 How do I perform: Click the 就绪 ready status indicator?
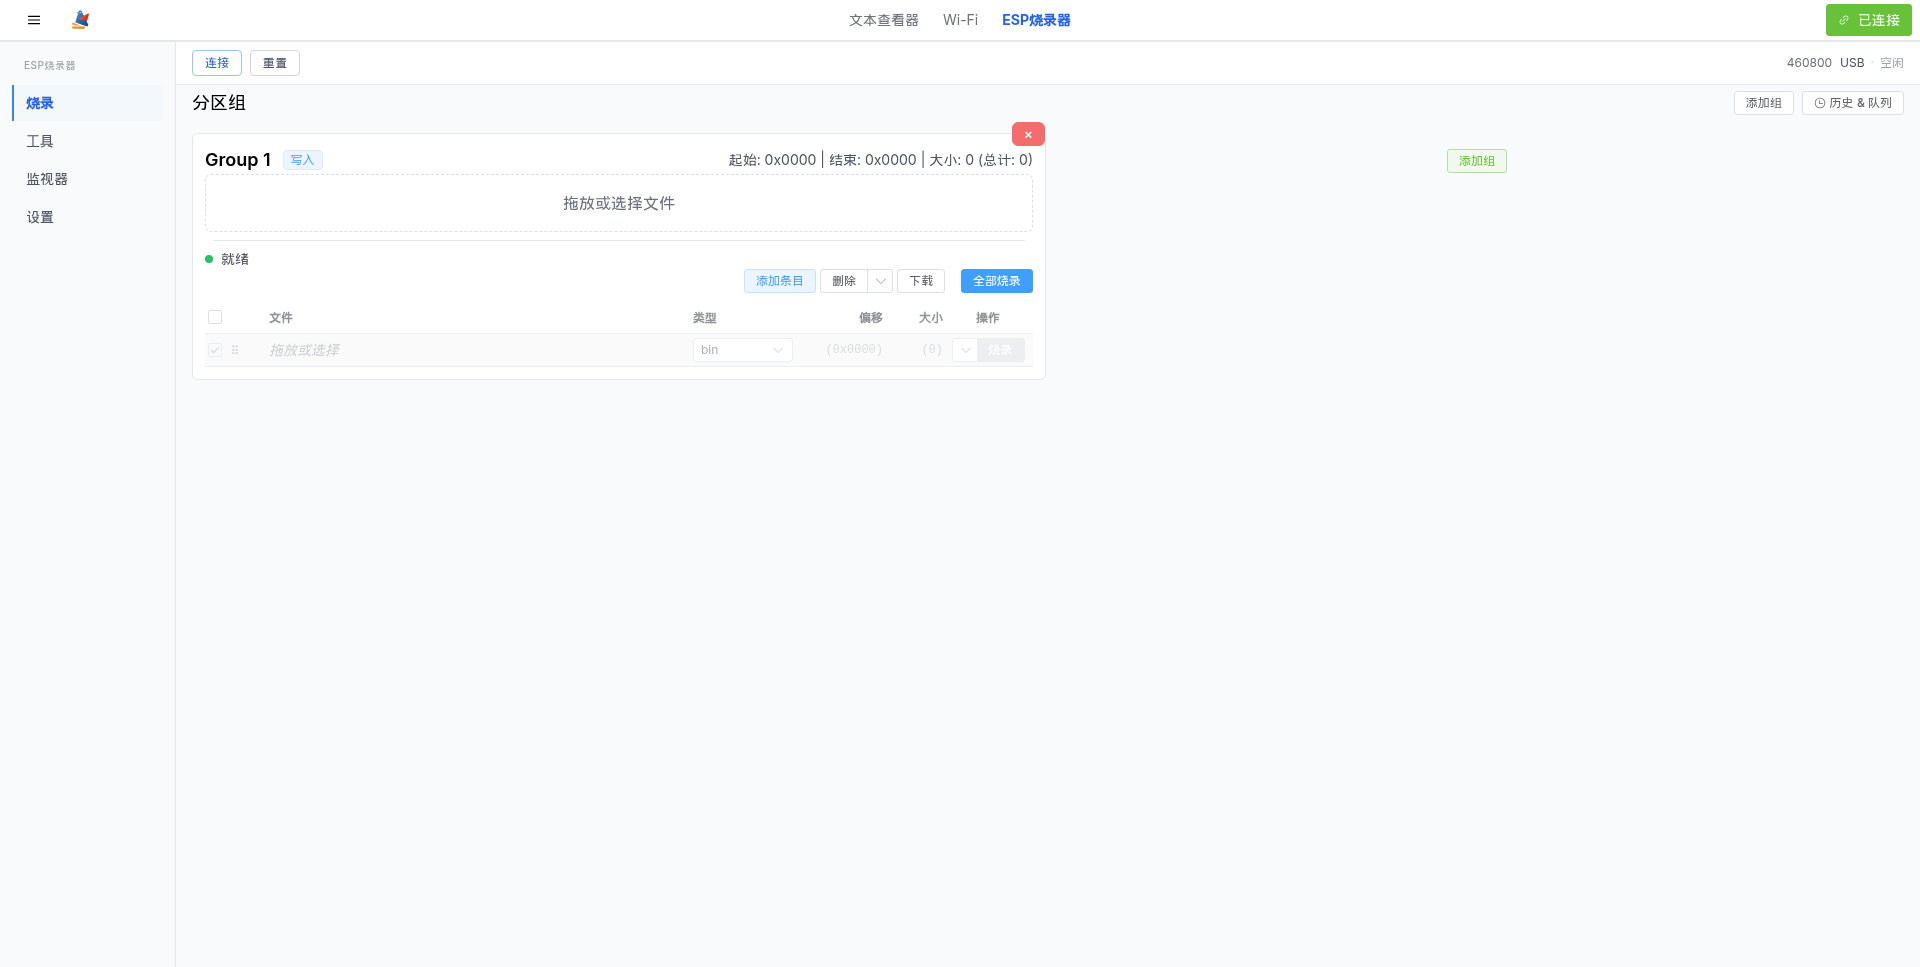pyautogui.click(x=227, y=259)
